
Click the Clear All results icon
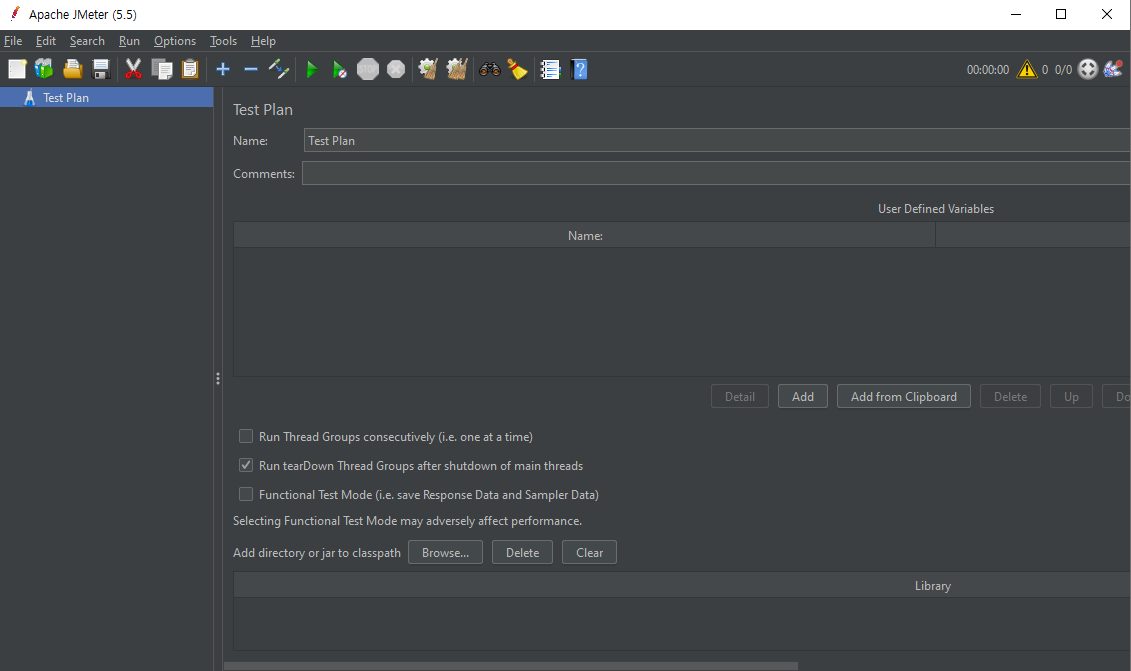[457, 69]
